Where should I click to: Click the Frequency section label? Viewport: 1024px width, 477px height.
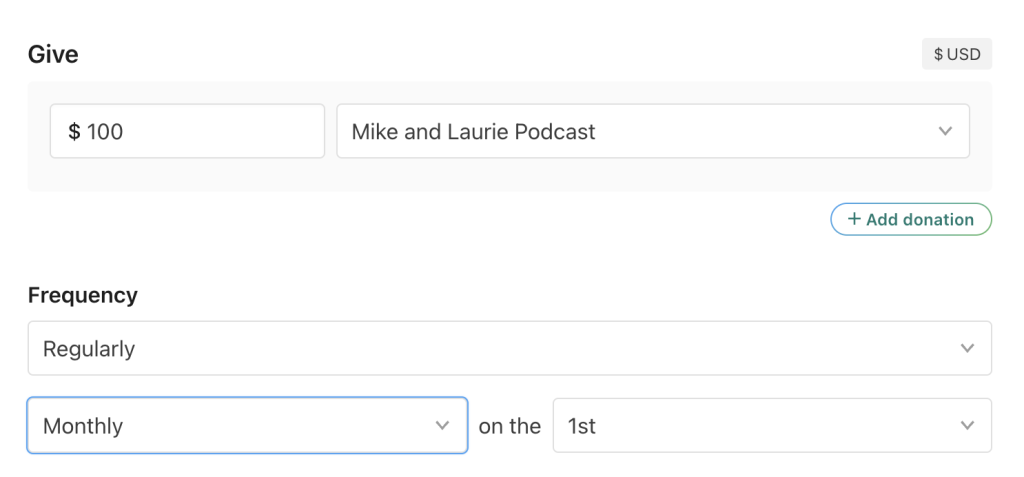tap(83, 295)
